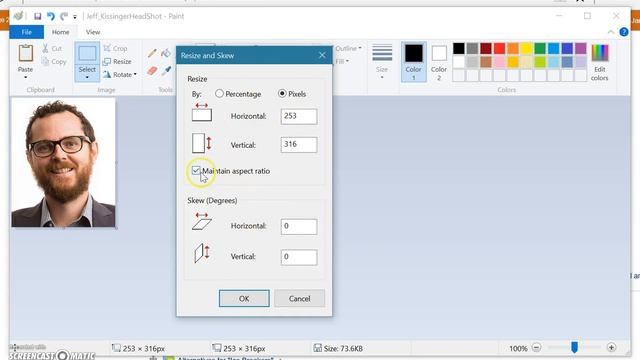The image size is (640, 360).
Task: Collapse the ribbon with the chevron
Action: point(611,32)
